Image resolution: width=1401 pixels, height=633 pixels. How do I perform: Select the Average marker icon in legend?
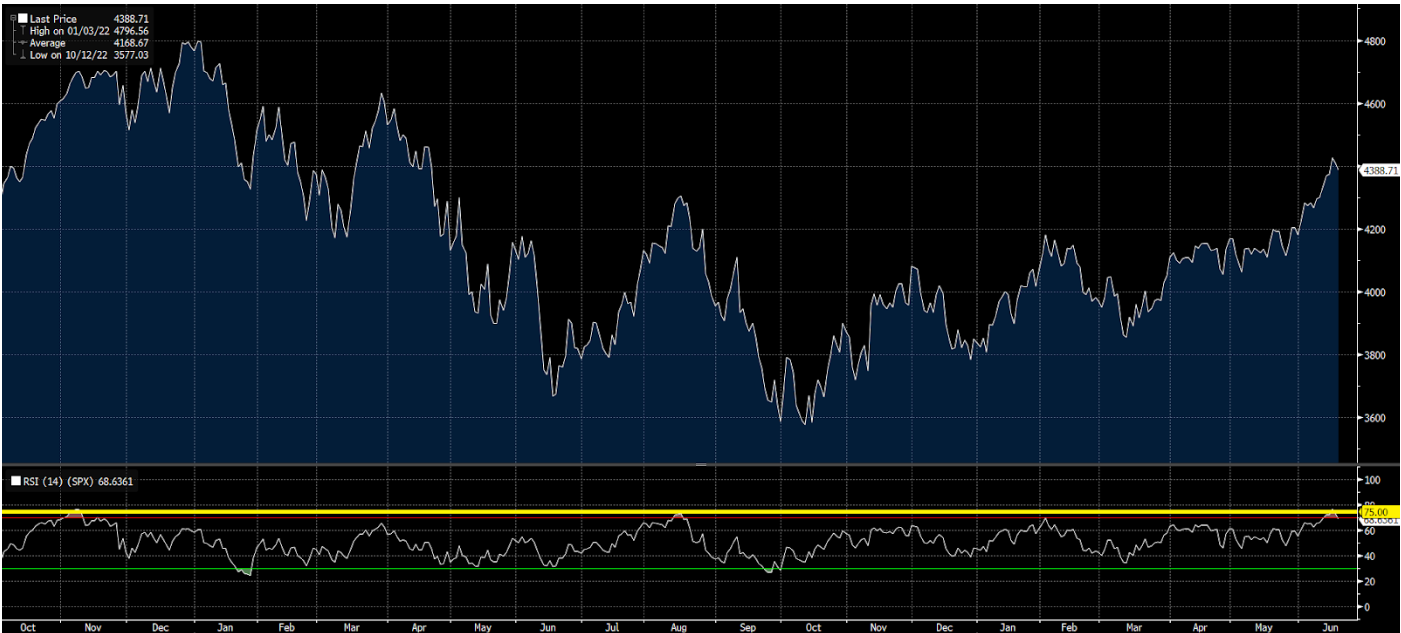pos(22,43)
